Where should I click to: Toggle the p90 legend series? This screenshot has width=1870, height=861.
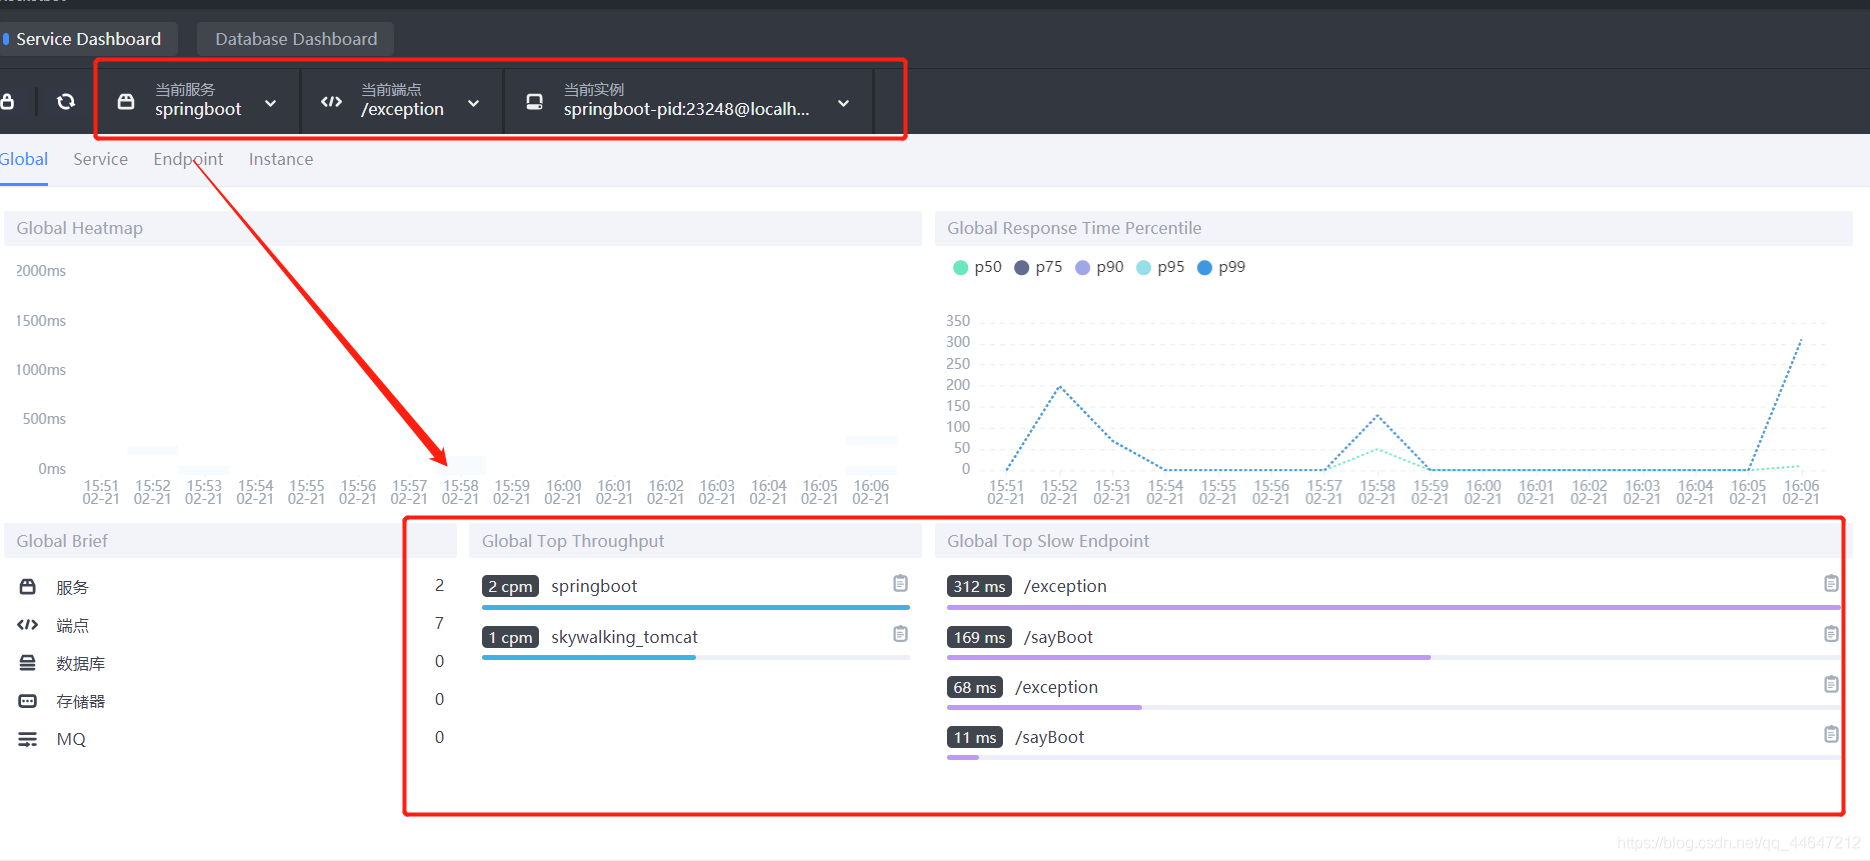pyautogui.click(x=1099, y=267)
